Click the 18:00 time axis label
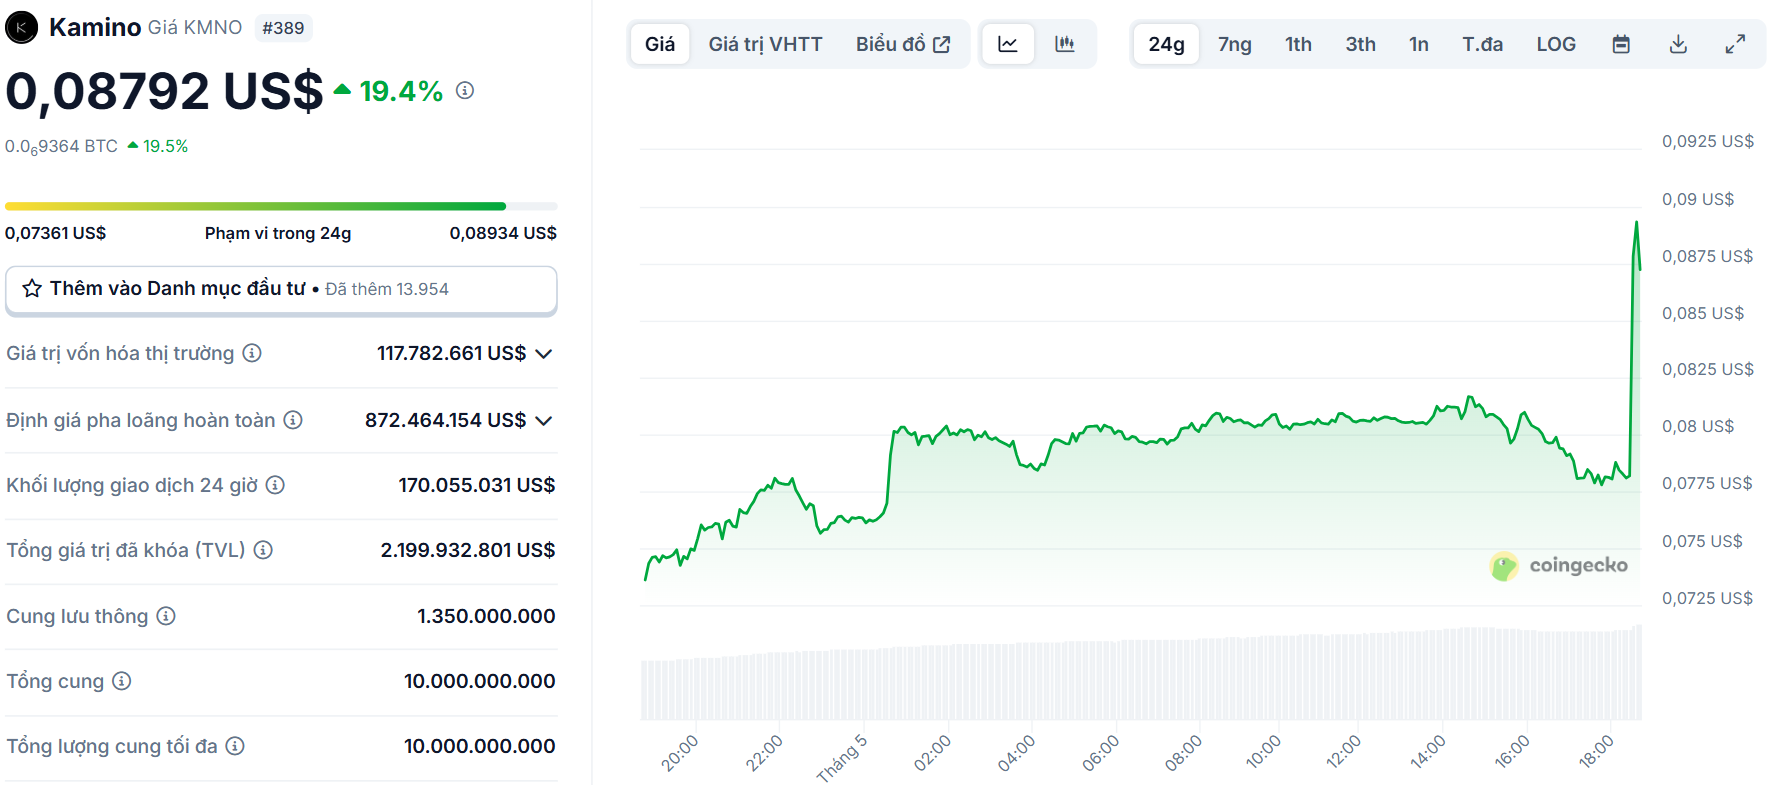The image size is (1769, 785). (1597, 752)
